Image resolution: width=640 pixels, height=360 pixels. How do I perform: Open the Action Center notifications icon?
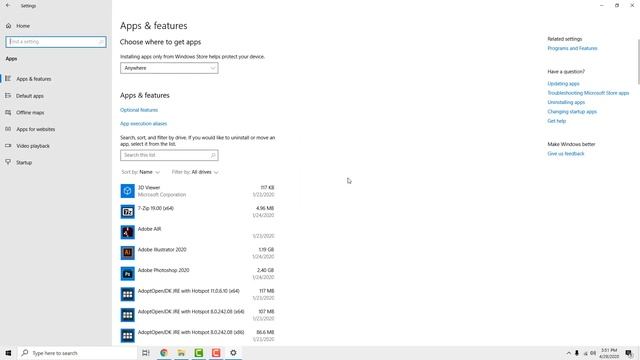[629, 353]
